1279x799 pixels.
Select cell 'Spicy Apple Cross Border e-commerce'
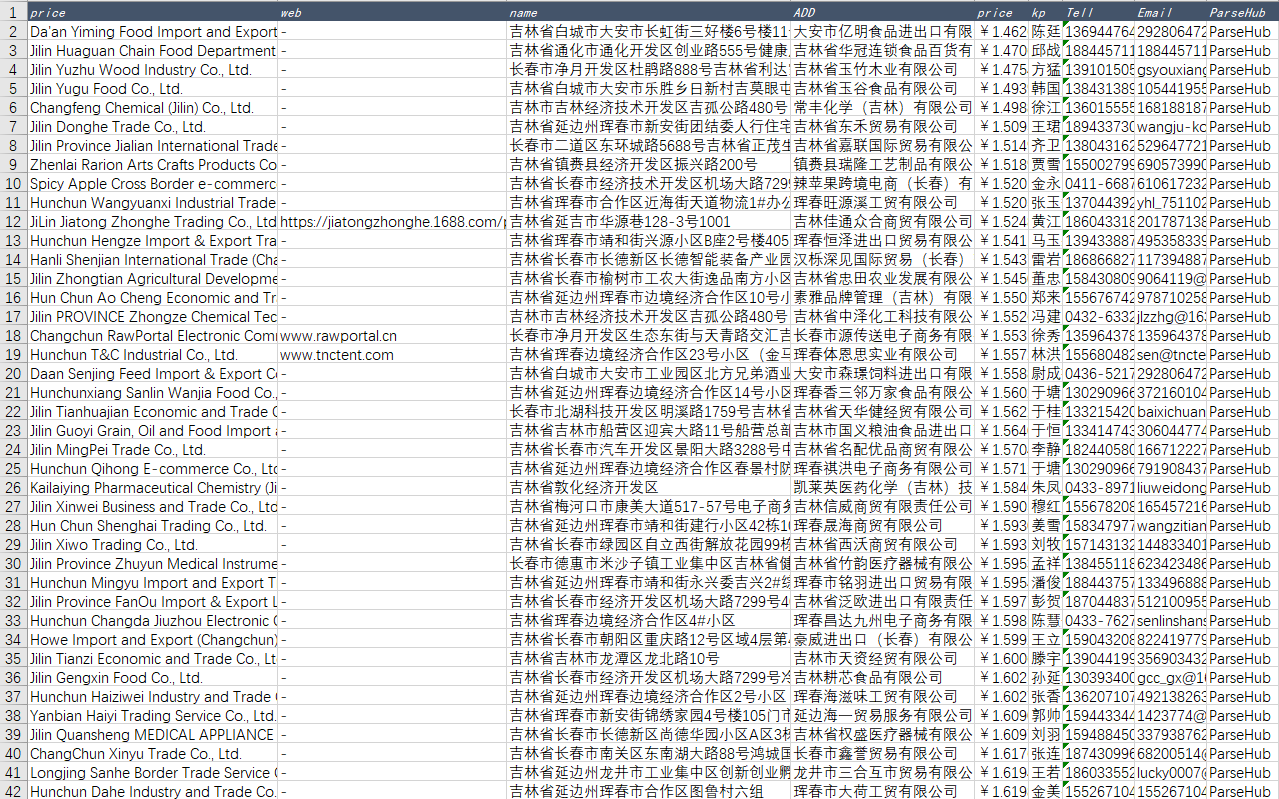click(x=153, y=184)
